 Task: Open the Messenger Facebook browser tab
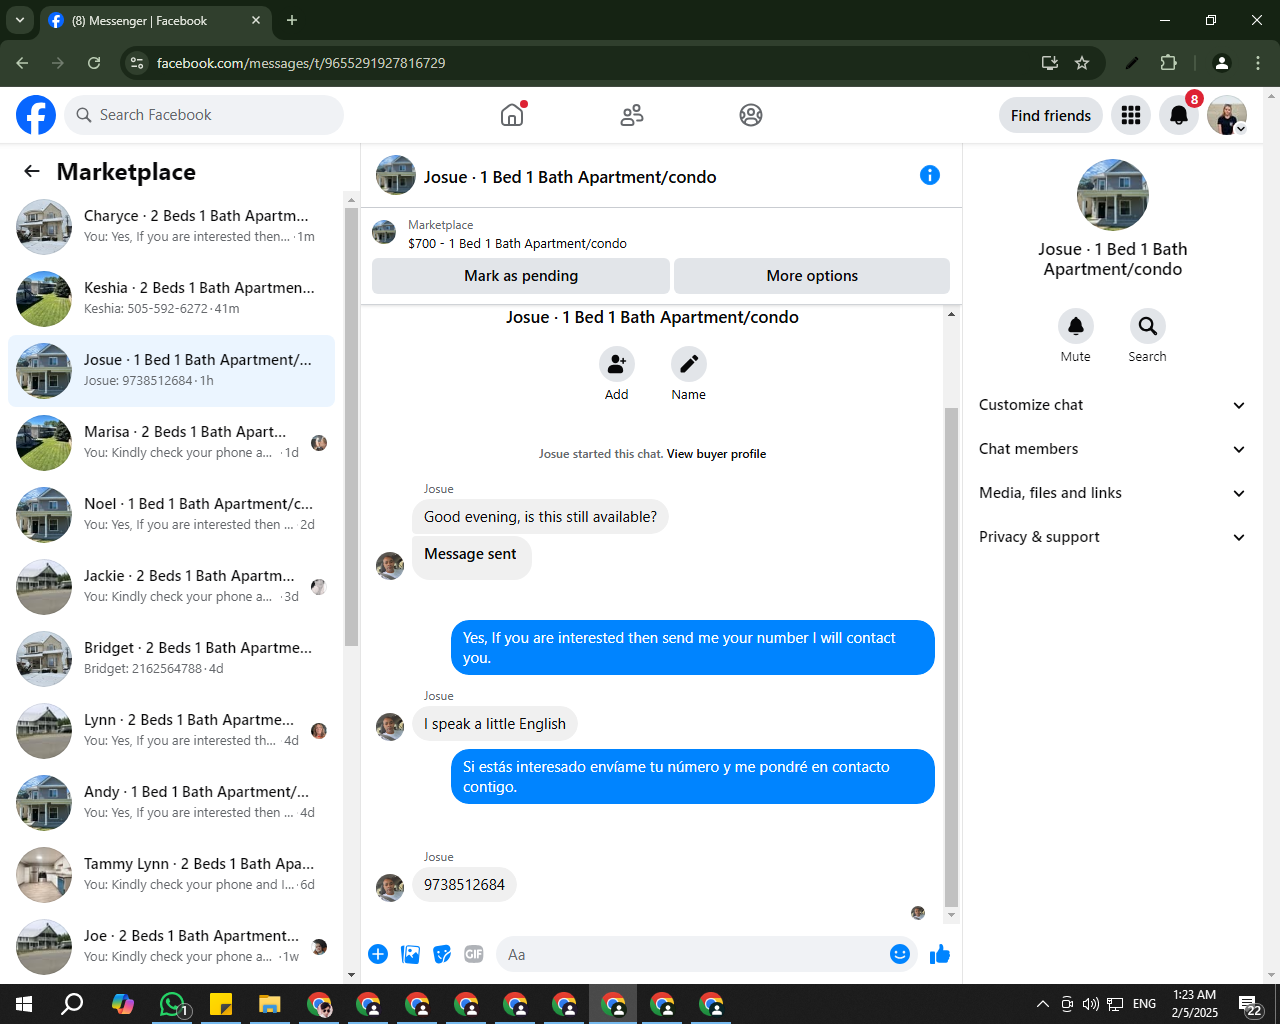[x=155, y=20]
